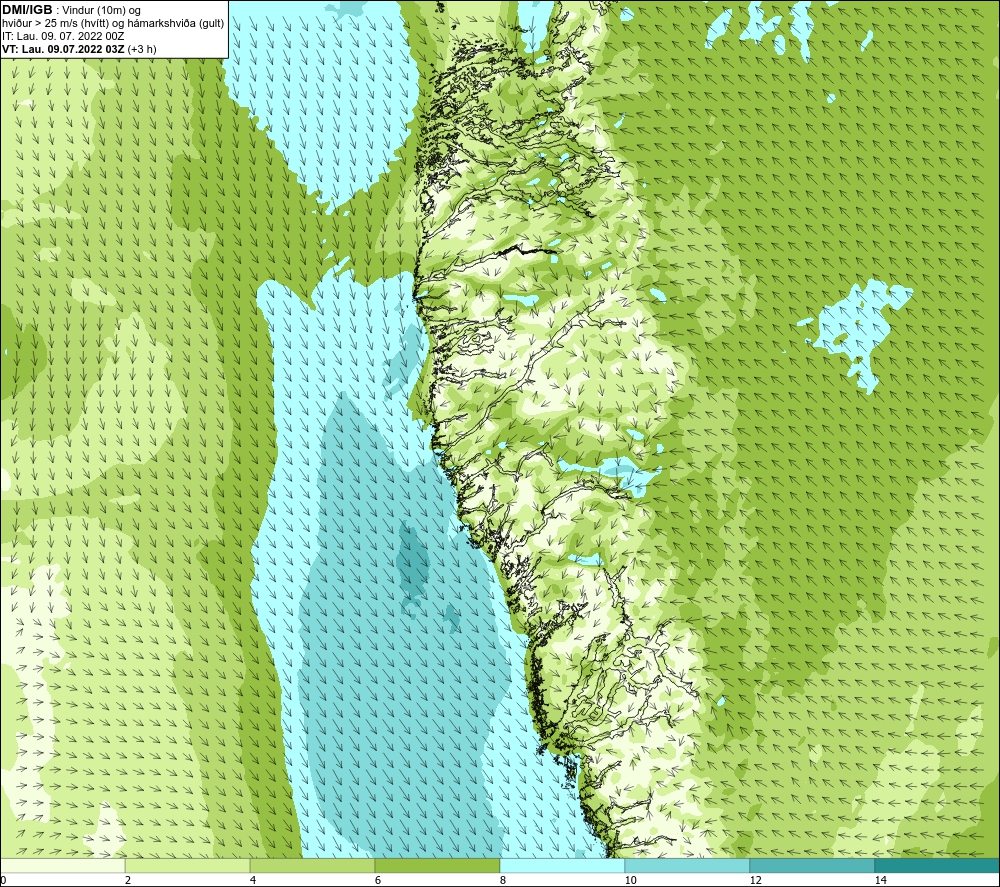This screenshot has height=887, width=1000.
Task: Select the 2–4 m/s light green legend swatch
Action: click(x=188, y=866)
